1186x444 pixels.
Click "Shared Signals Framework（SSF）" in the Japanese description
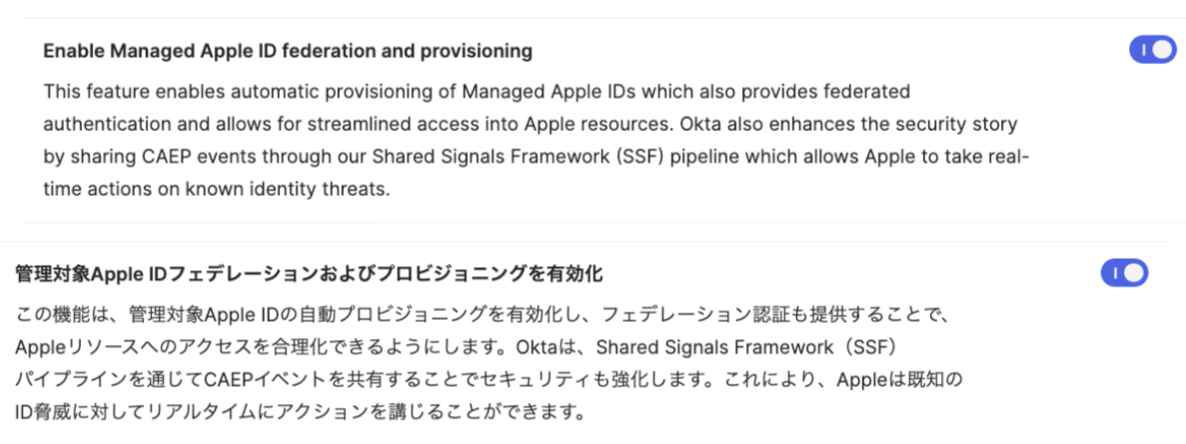pos(746,346)
